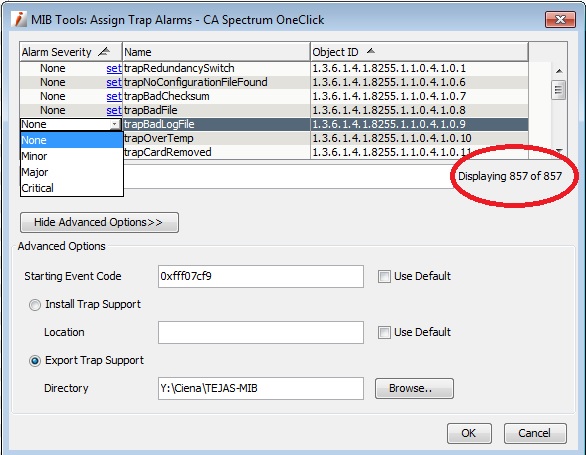
Task: Click Object ID ending in .1.0.10
Action: (x=419, y=138)
